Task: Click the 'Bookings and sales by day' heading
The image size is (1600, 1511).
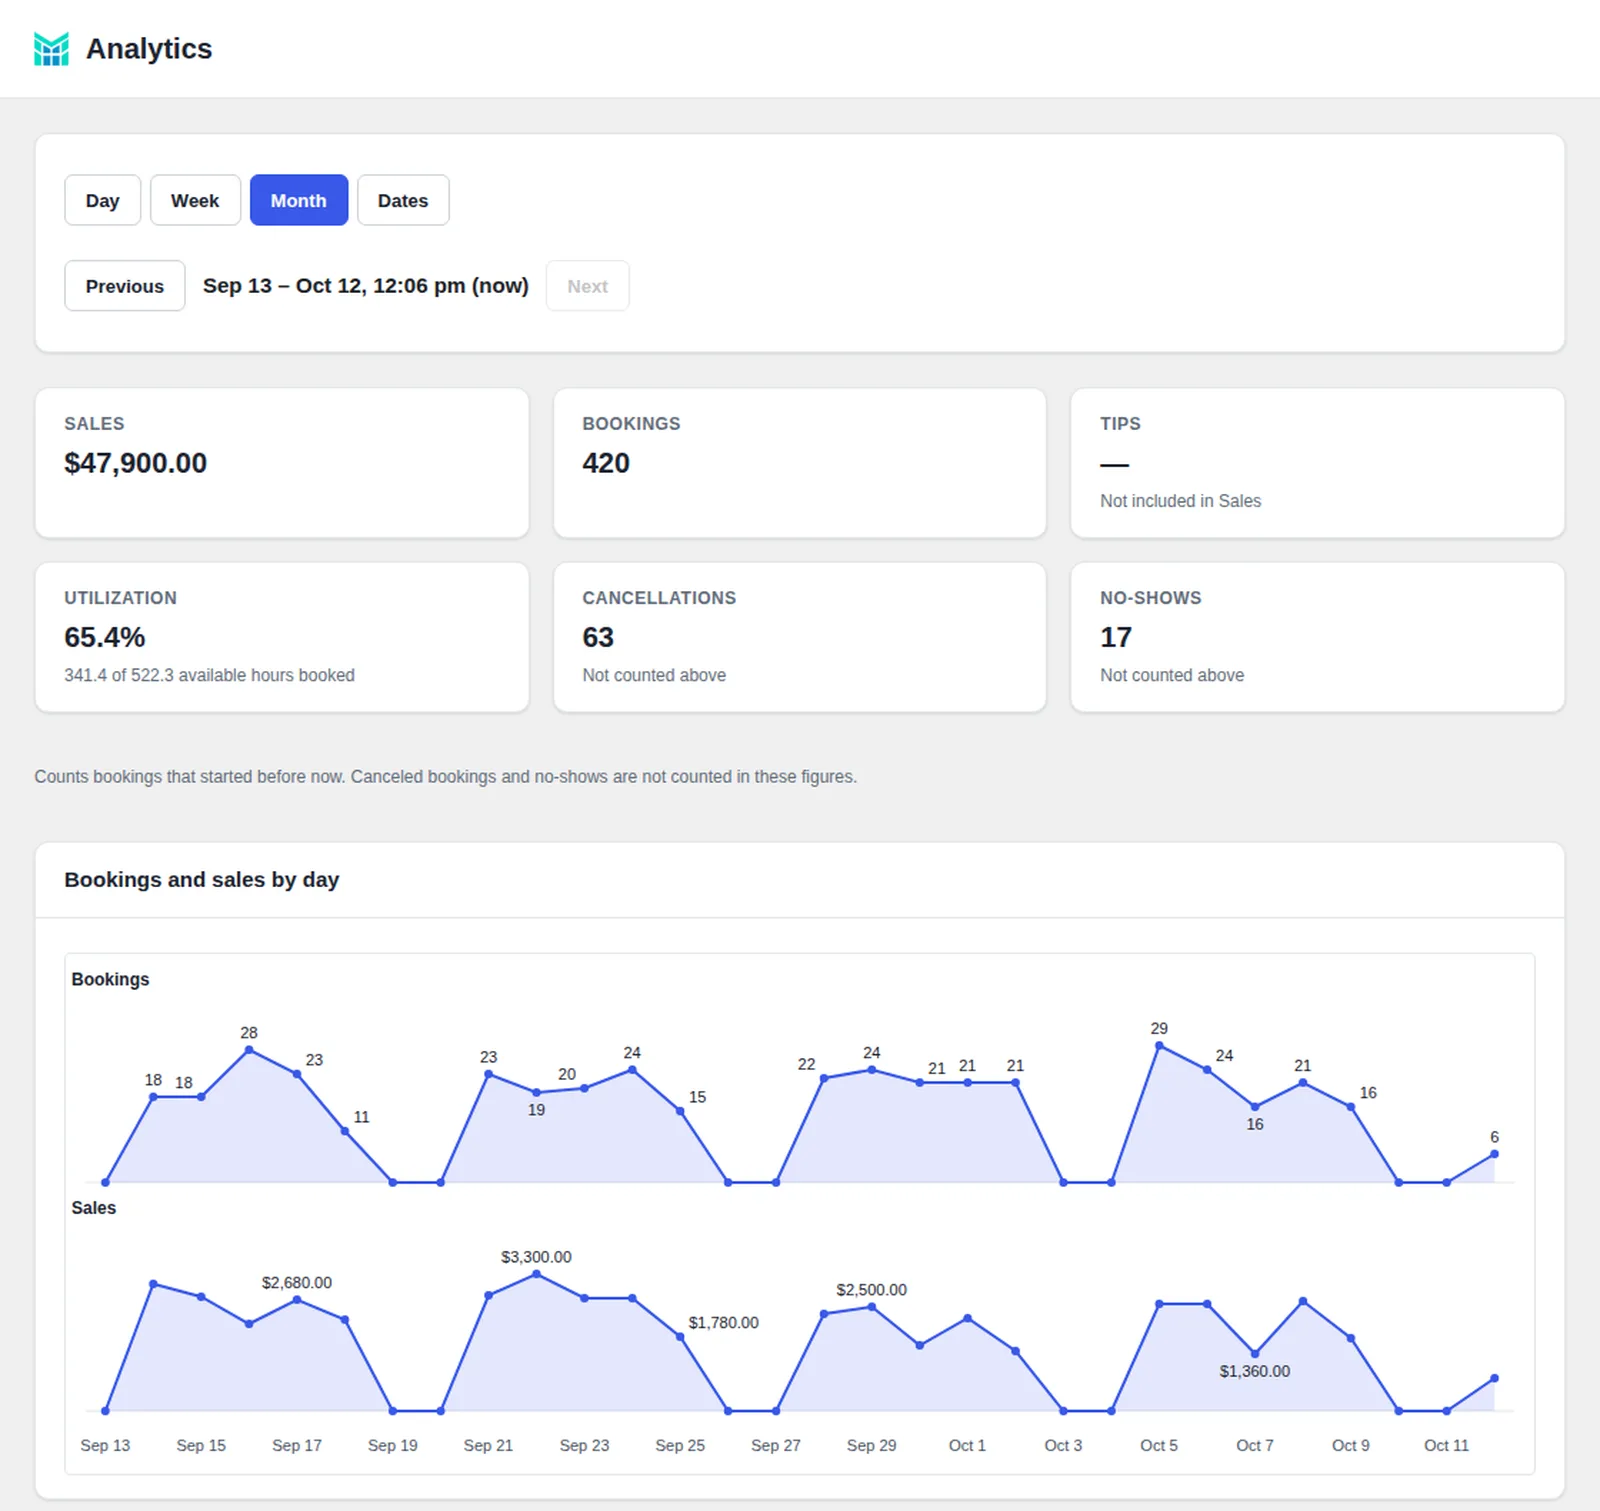Action: pos(201,880)
